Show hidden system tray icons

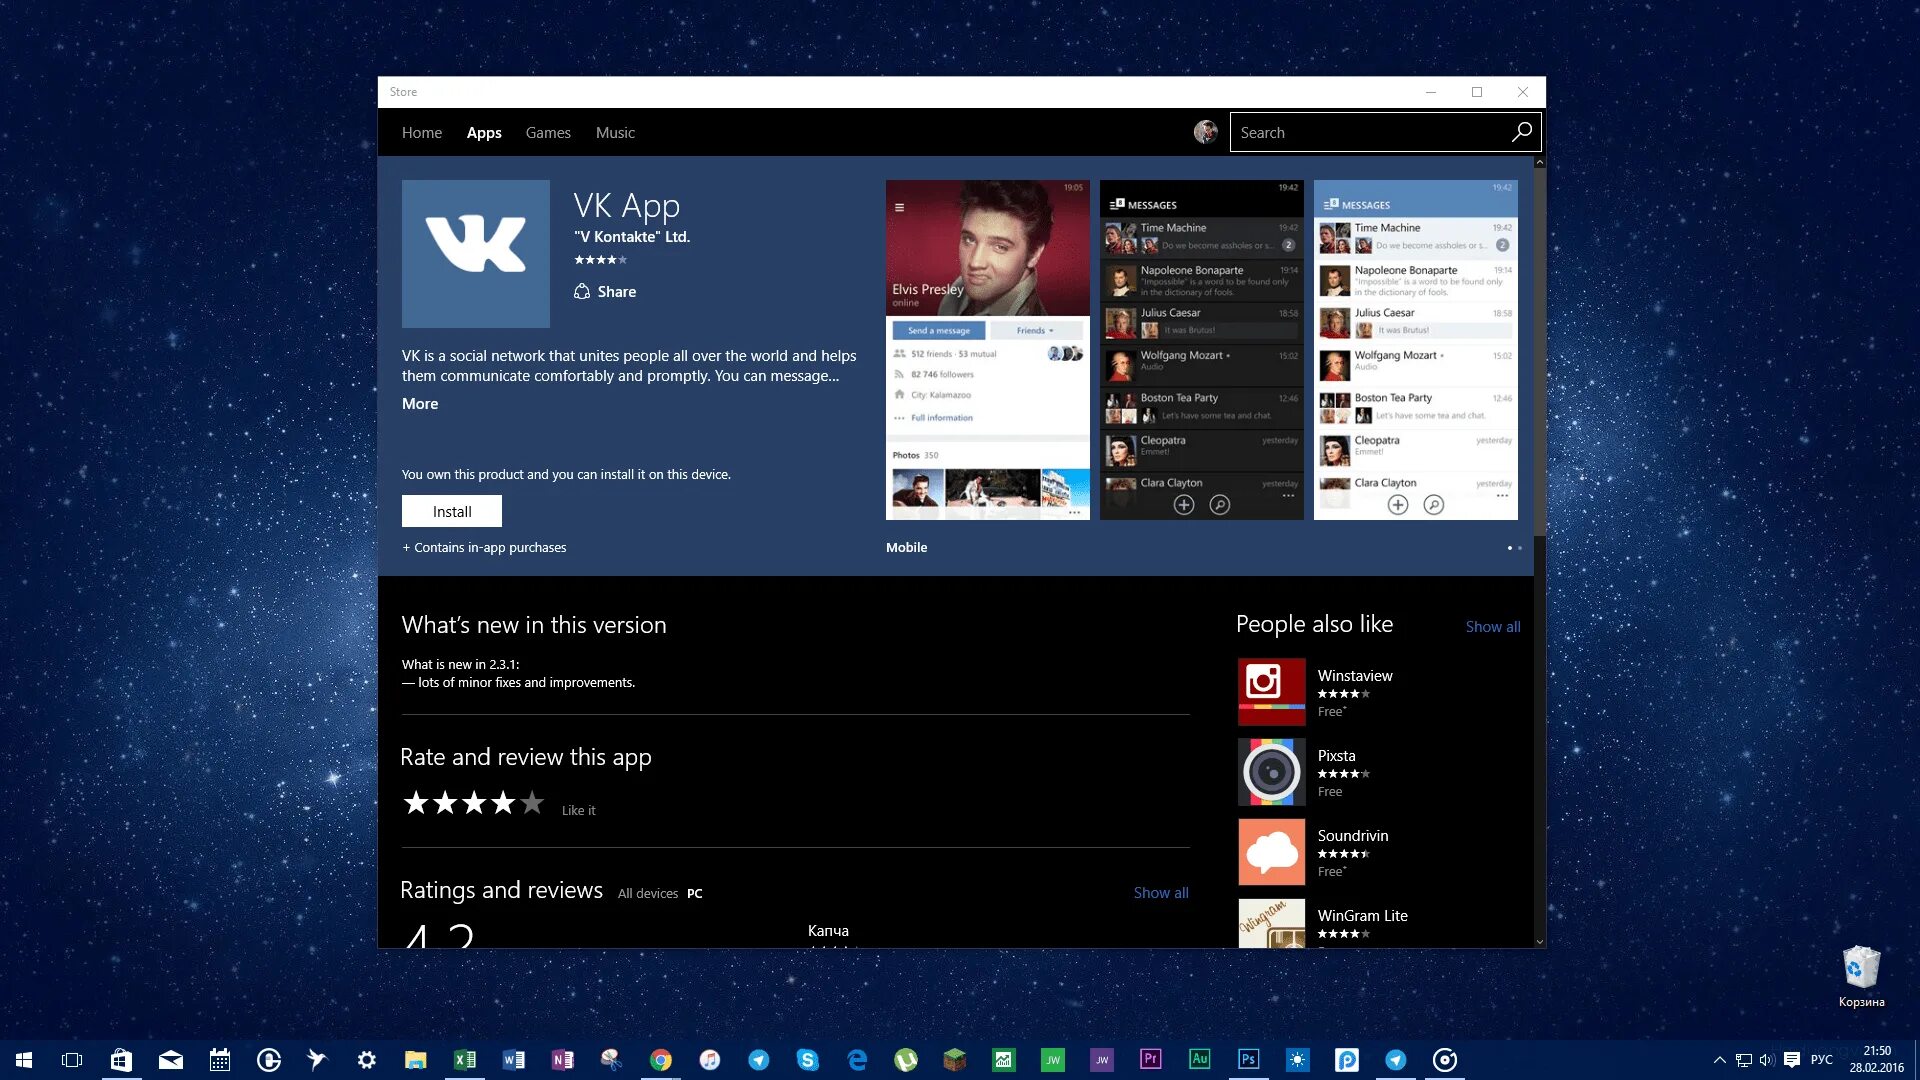pyautogui.click(x=1720, y=1060)
